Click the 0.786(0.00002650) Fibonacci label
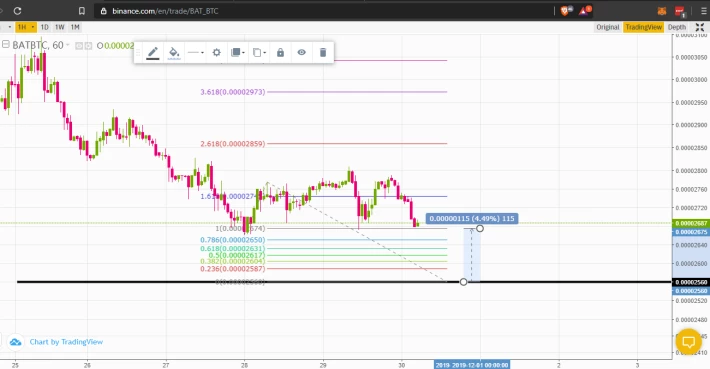 tap(232, 240)
